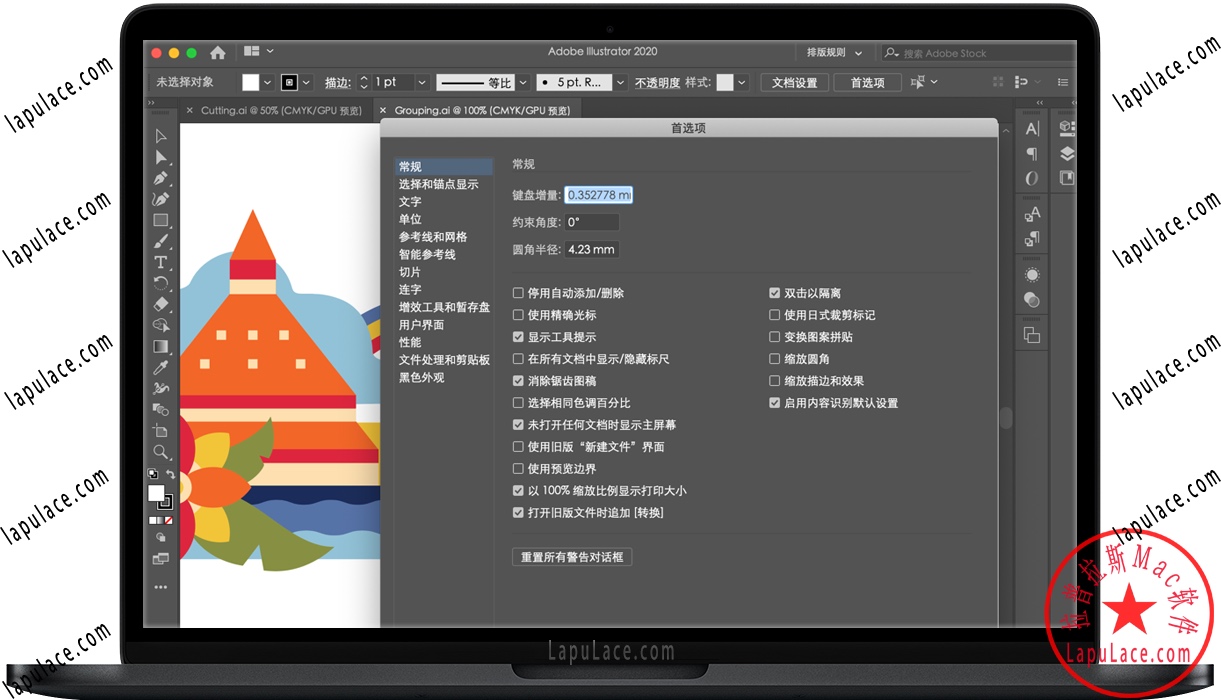
Task: Select the Blend tool
Action: pyautogui.click(x=160, y=409)
